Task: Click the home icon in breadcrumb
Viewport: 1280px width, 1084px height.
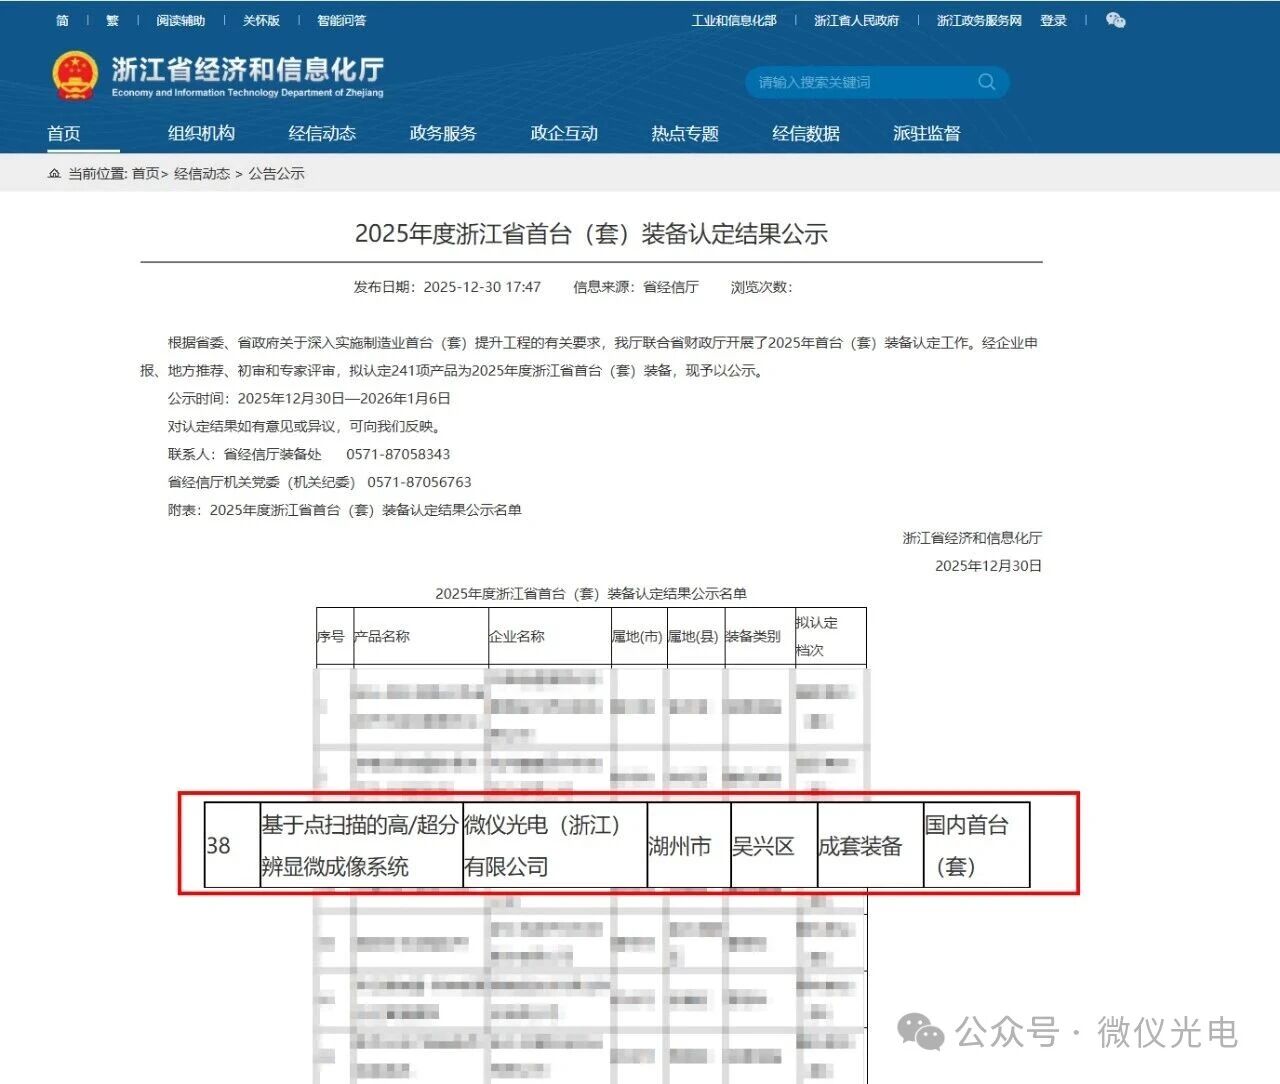Action: click(x=54, y=174)
